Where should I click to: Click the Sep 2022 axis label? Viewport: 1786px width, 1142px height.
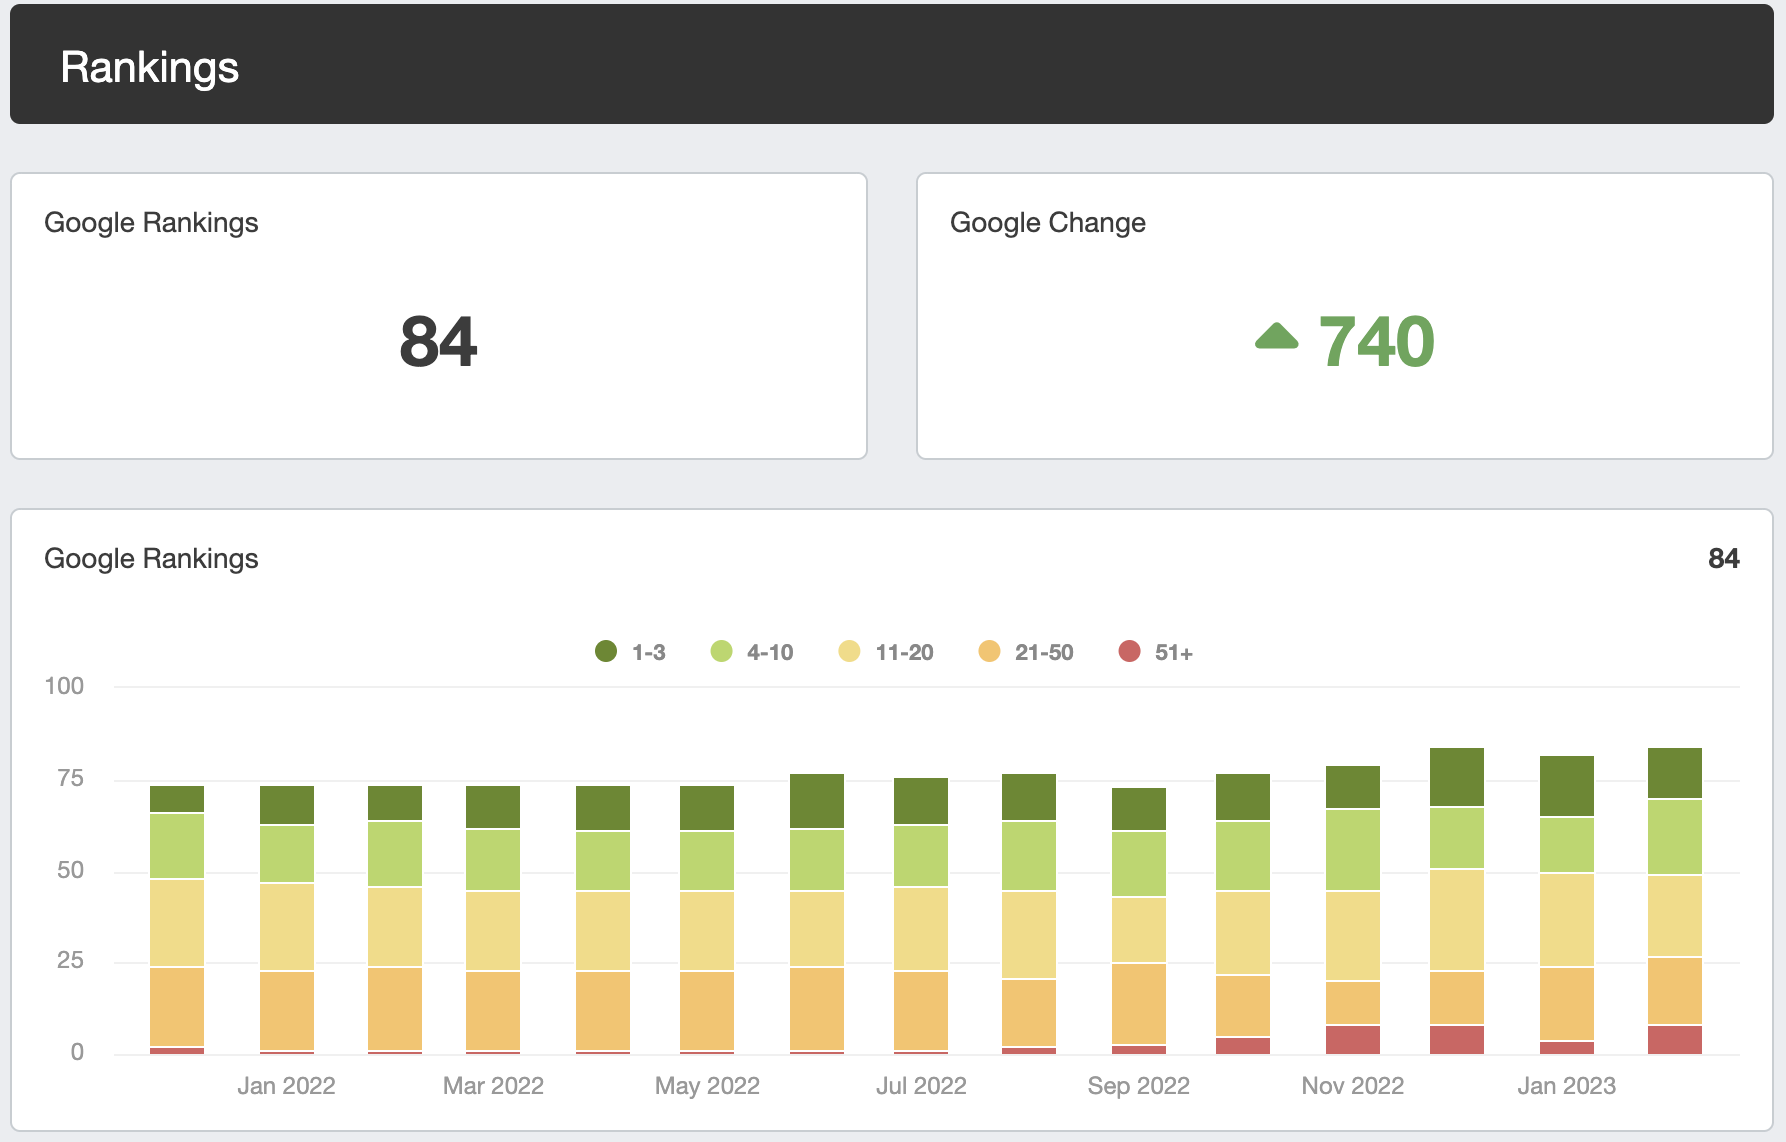pyautogui.click(x=1139, y=1086)
